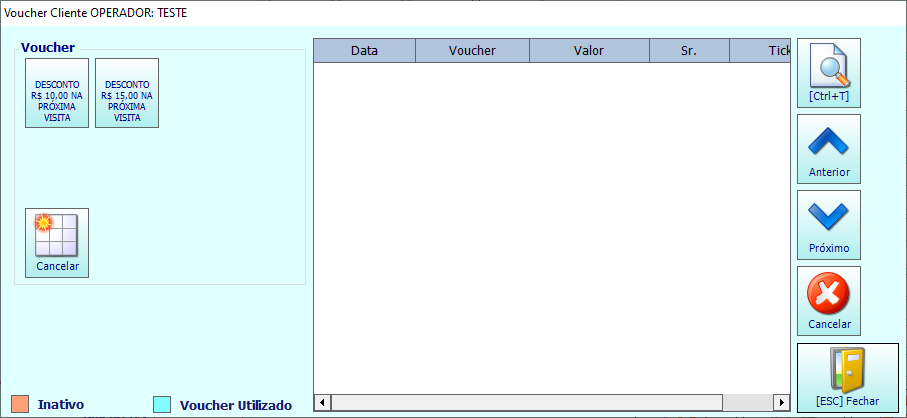
Task: Click the Voucher column header
Action: tap(472, 51)
